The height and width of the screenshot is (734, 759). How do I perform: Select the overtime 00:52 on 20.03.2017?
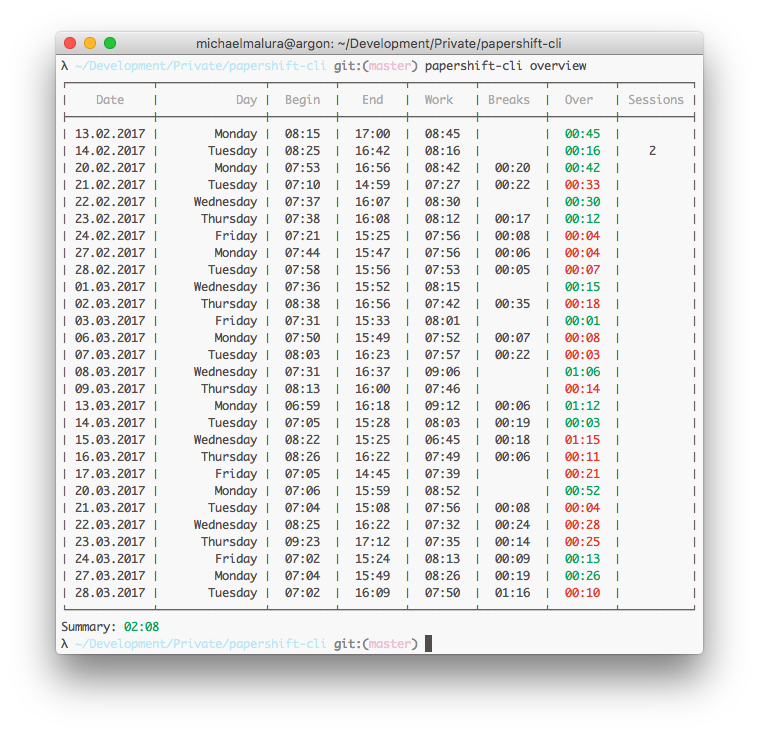coord(582,490)
